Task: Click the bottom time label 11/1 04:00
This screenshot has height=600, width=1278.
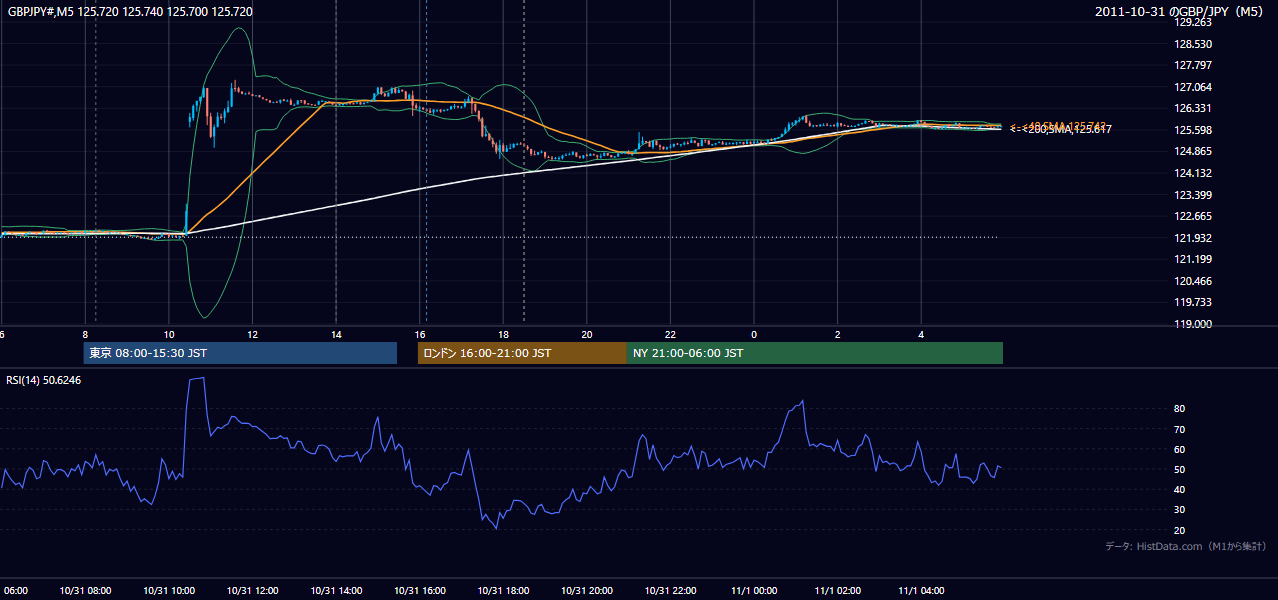Action: coord(921,591)
